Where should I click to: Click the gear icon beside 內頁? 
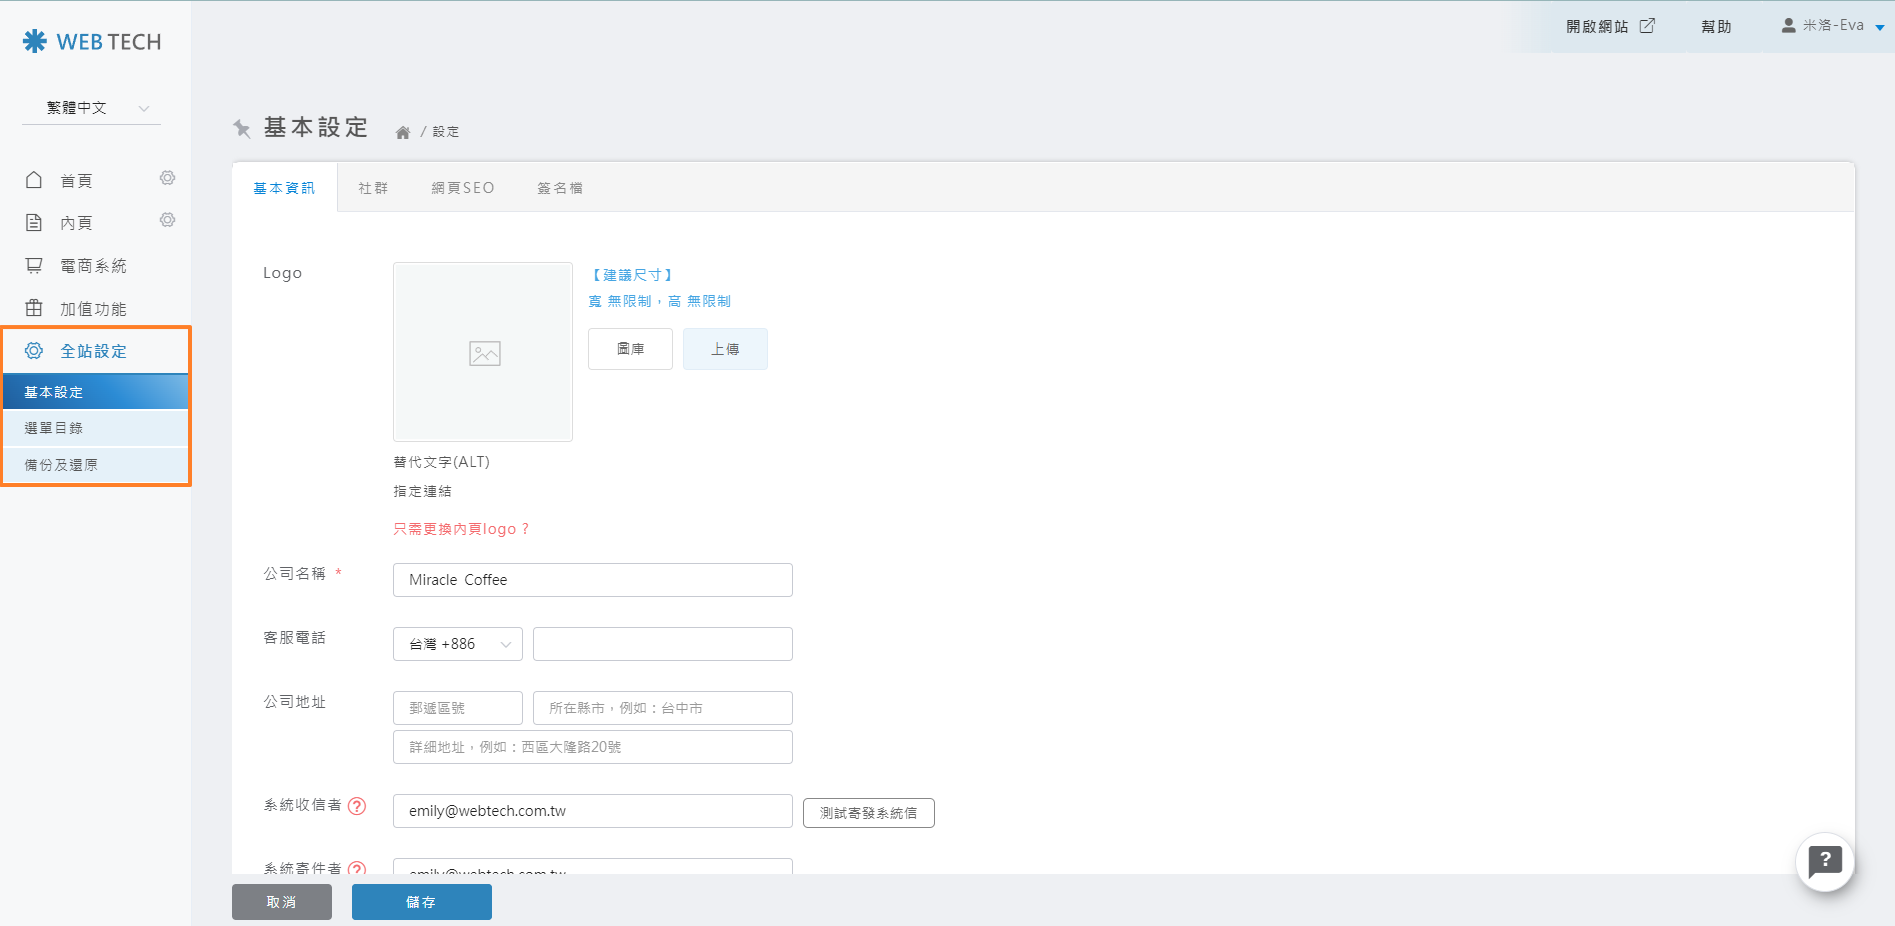pyautogui.click(x=167, y=220)
